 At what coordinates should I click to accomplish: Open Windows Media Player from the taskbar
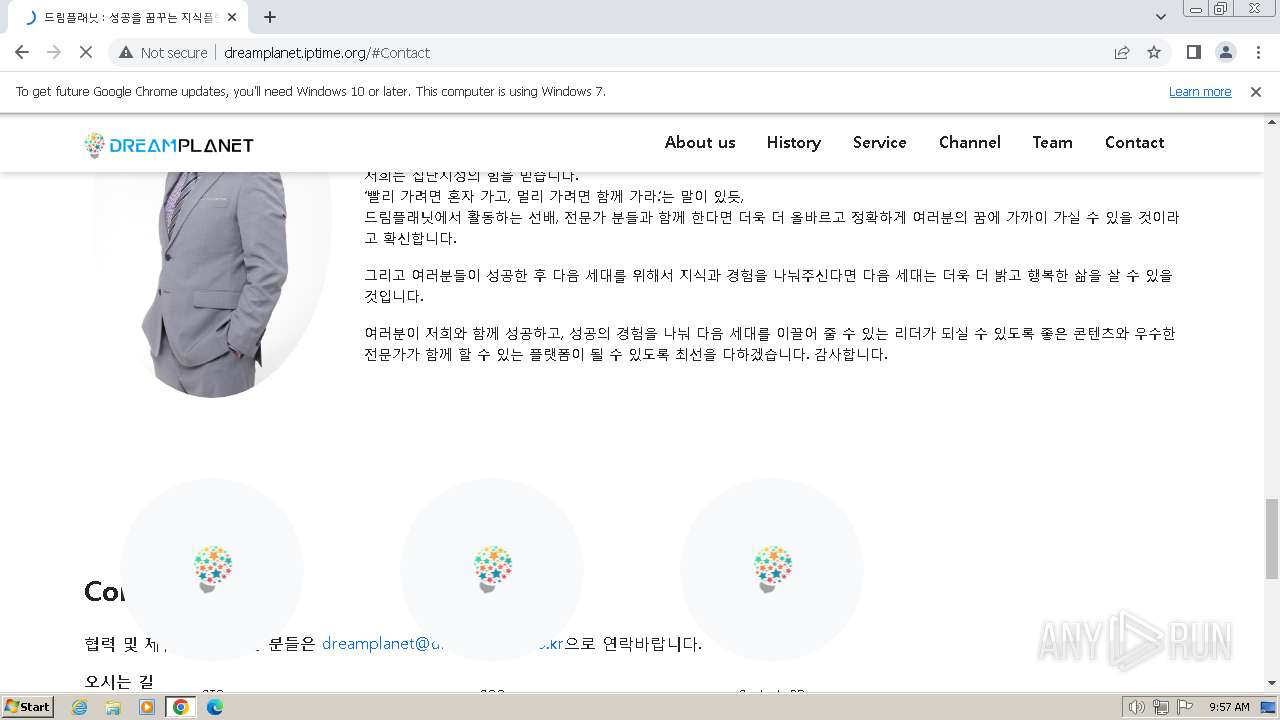click(x=147, y=707)
